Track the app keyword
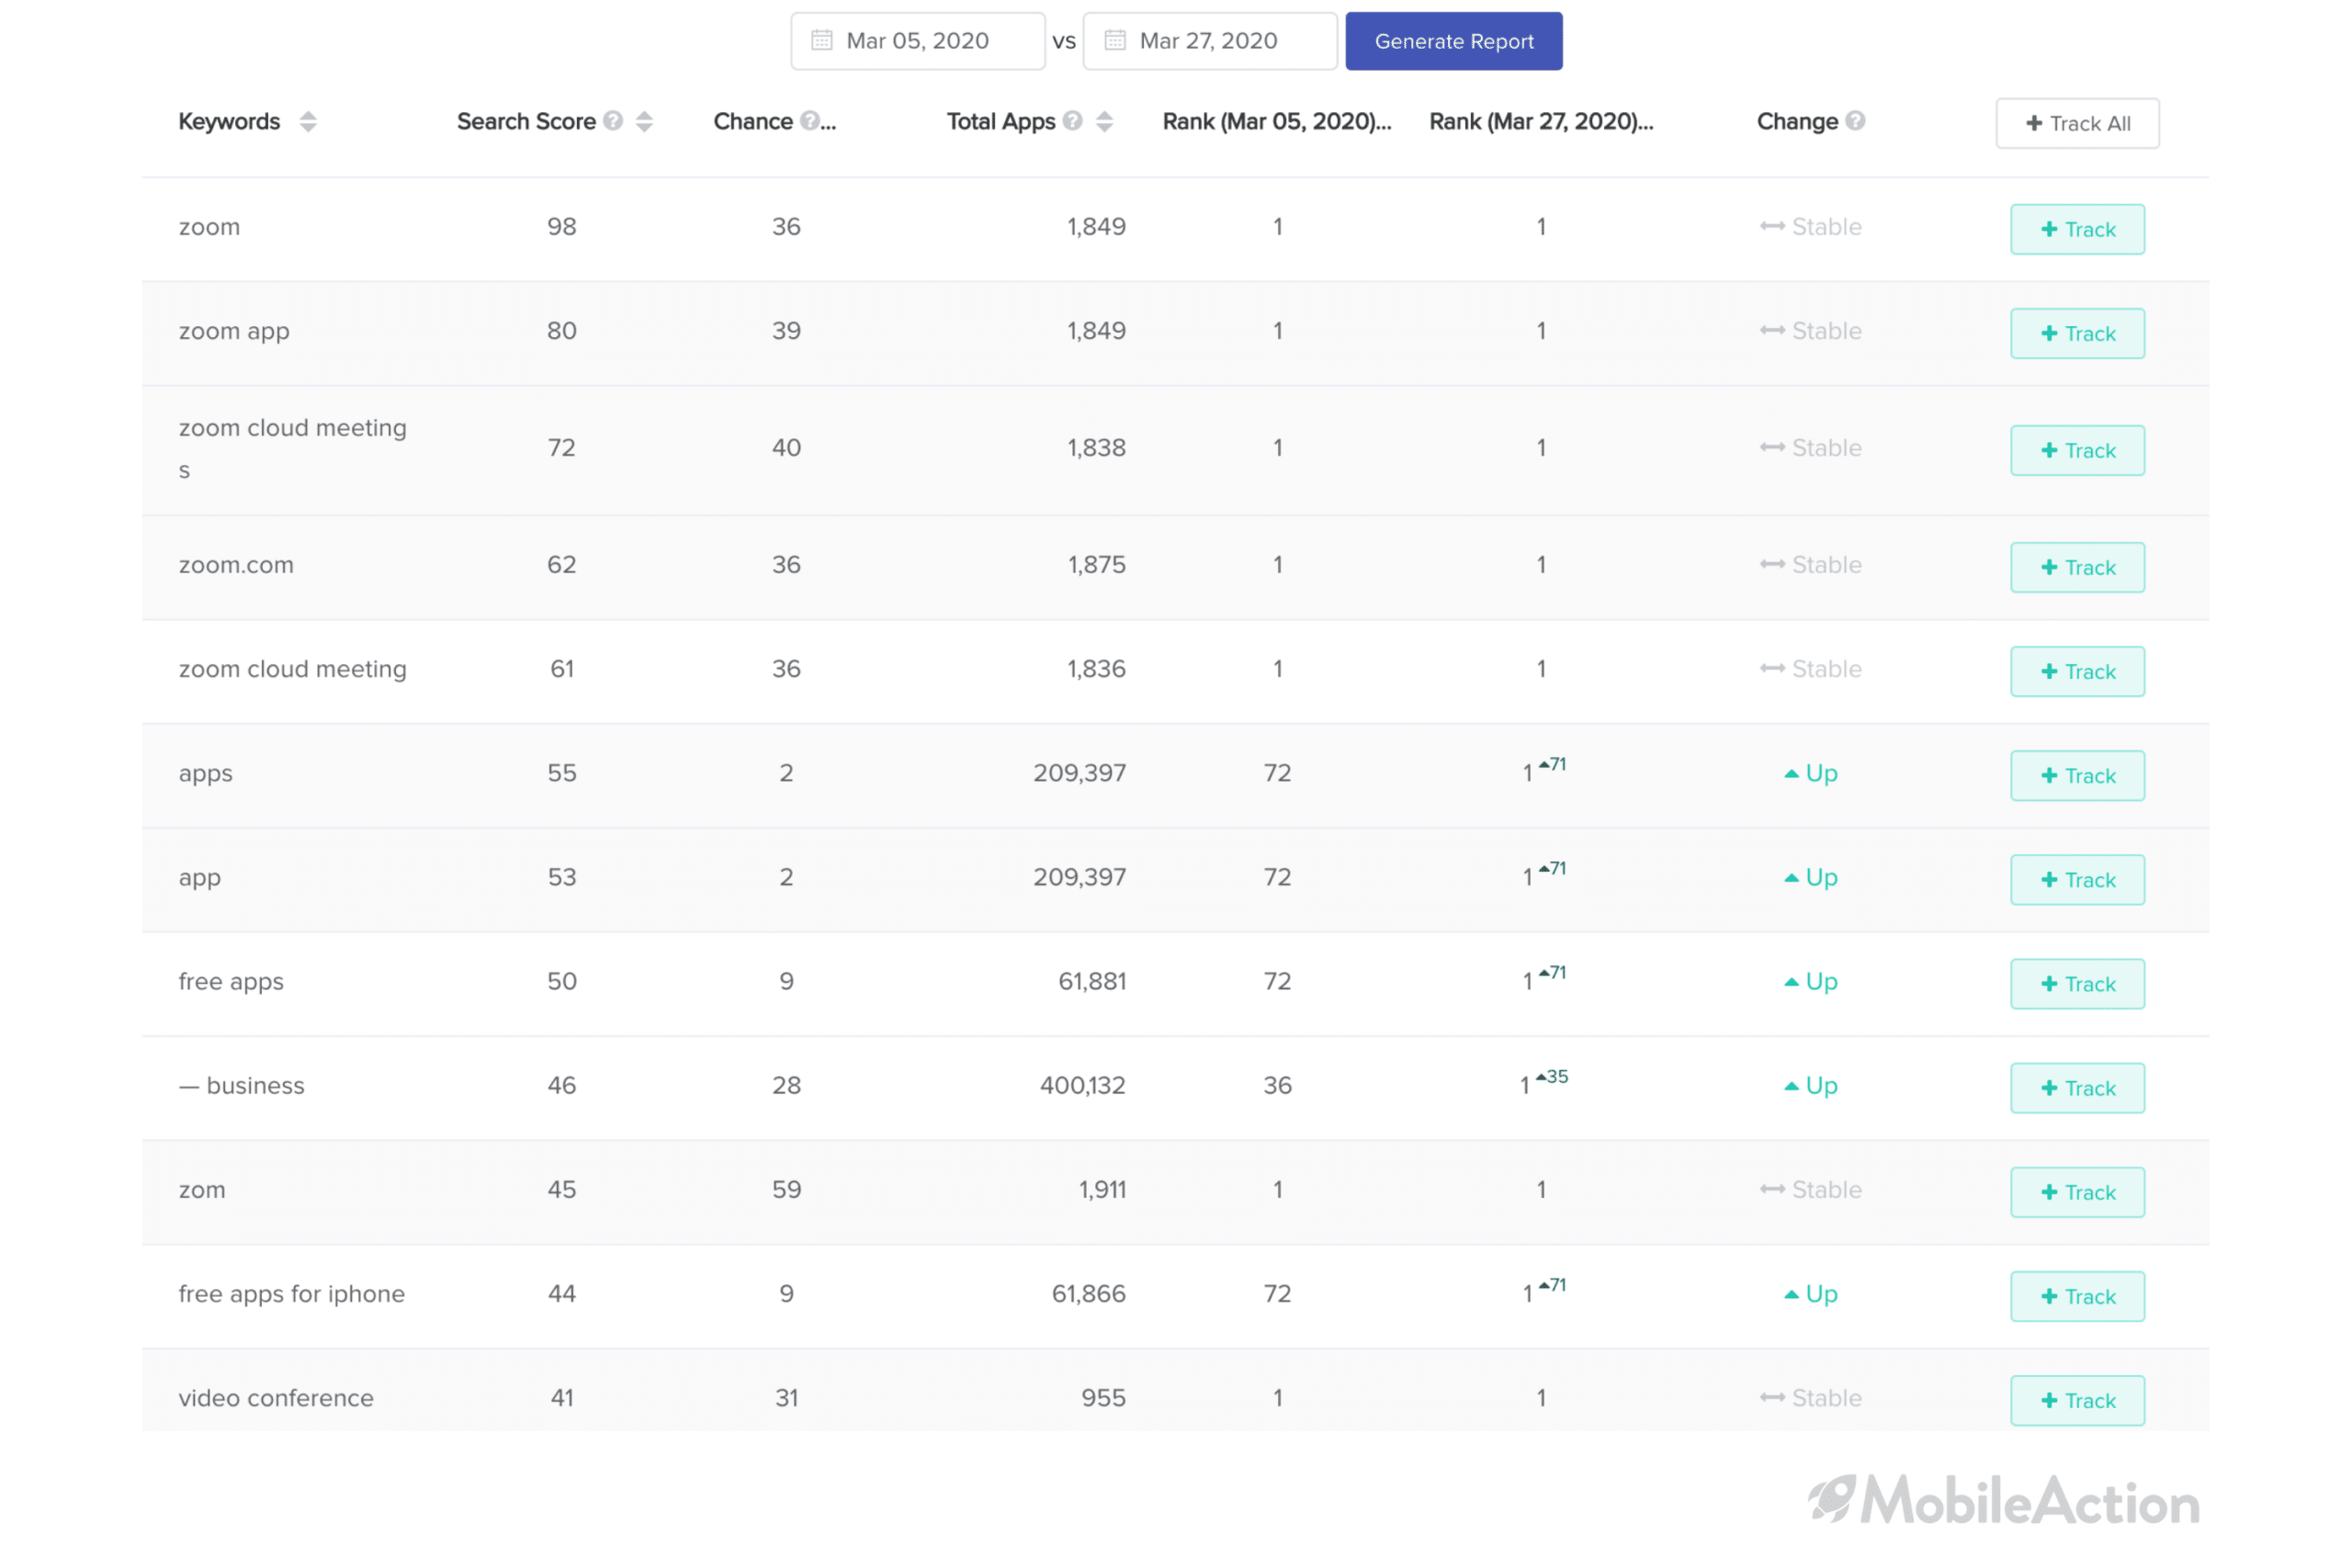Image resolution: width=2352 pixels, height=1568 pixels. (2077, 879)
